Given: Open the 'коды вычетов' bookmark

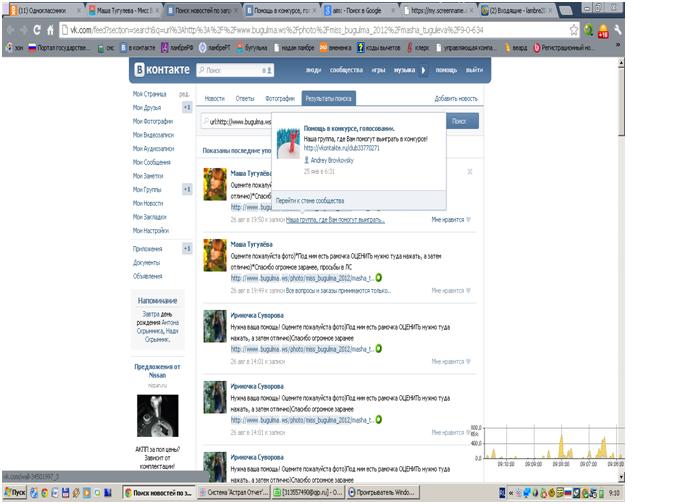Looking at the screenshot, I should click(x=379, y=48).
